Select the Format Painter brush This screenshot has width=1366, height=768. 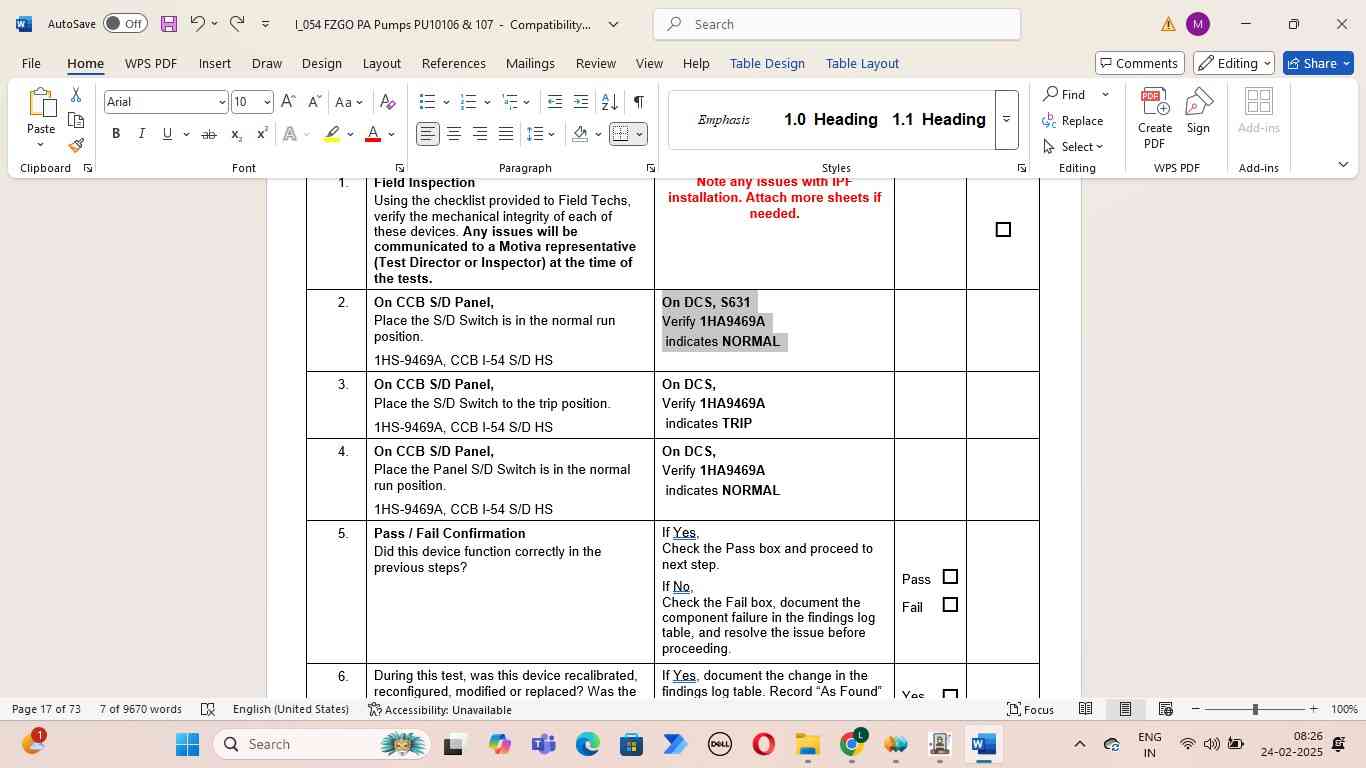[x=76, y=145]
